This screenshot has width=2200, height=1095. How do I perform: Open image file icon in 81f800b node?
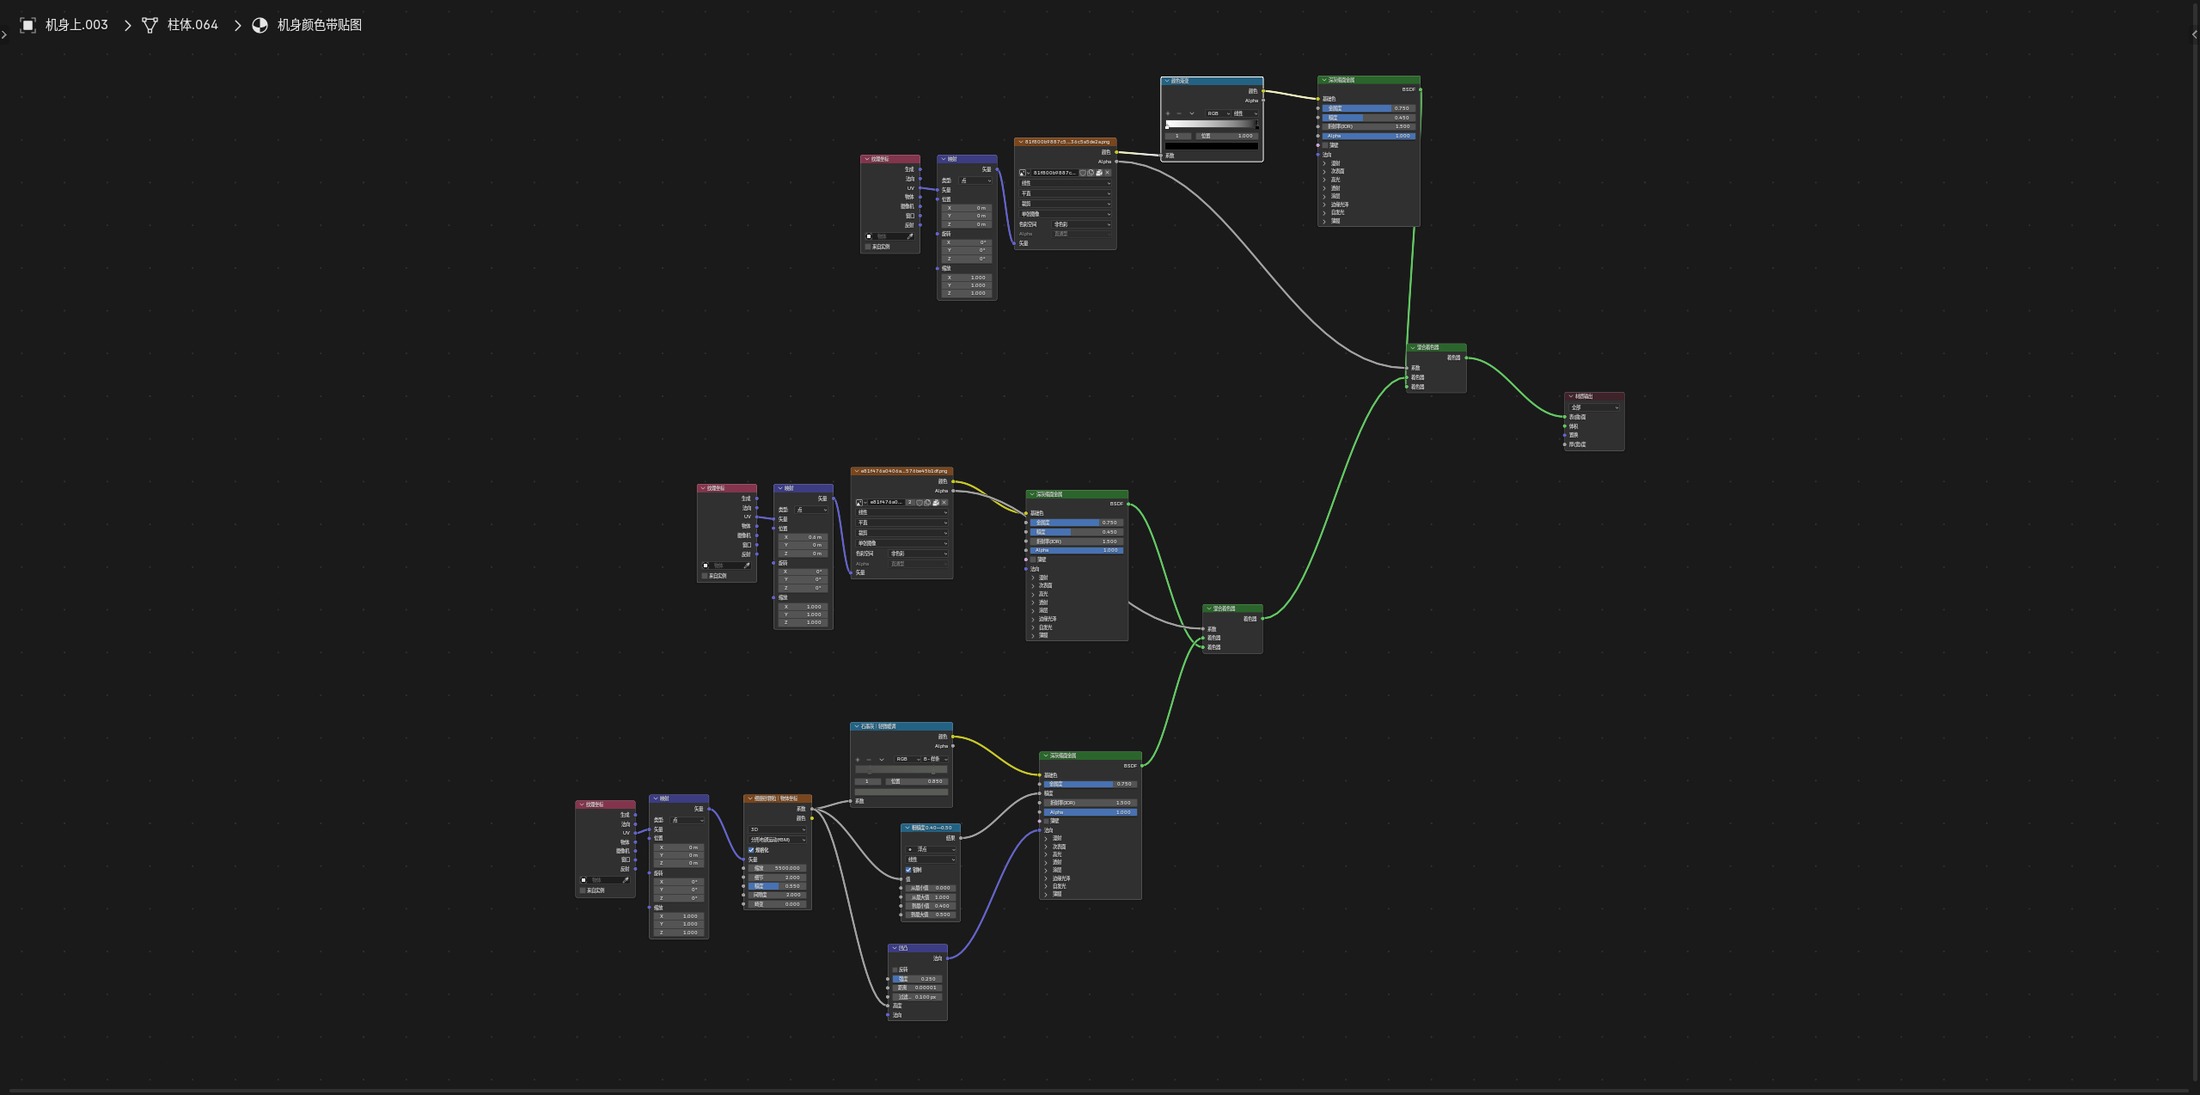pos(1099,173)
